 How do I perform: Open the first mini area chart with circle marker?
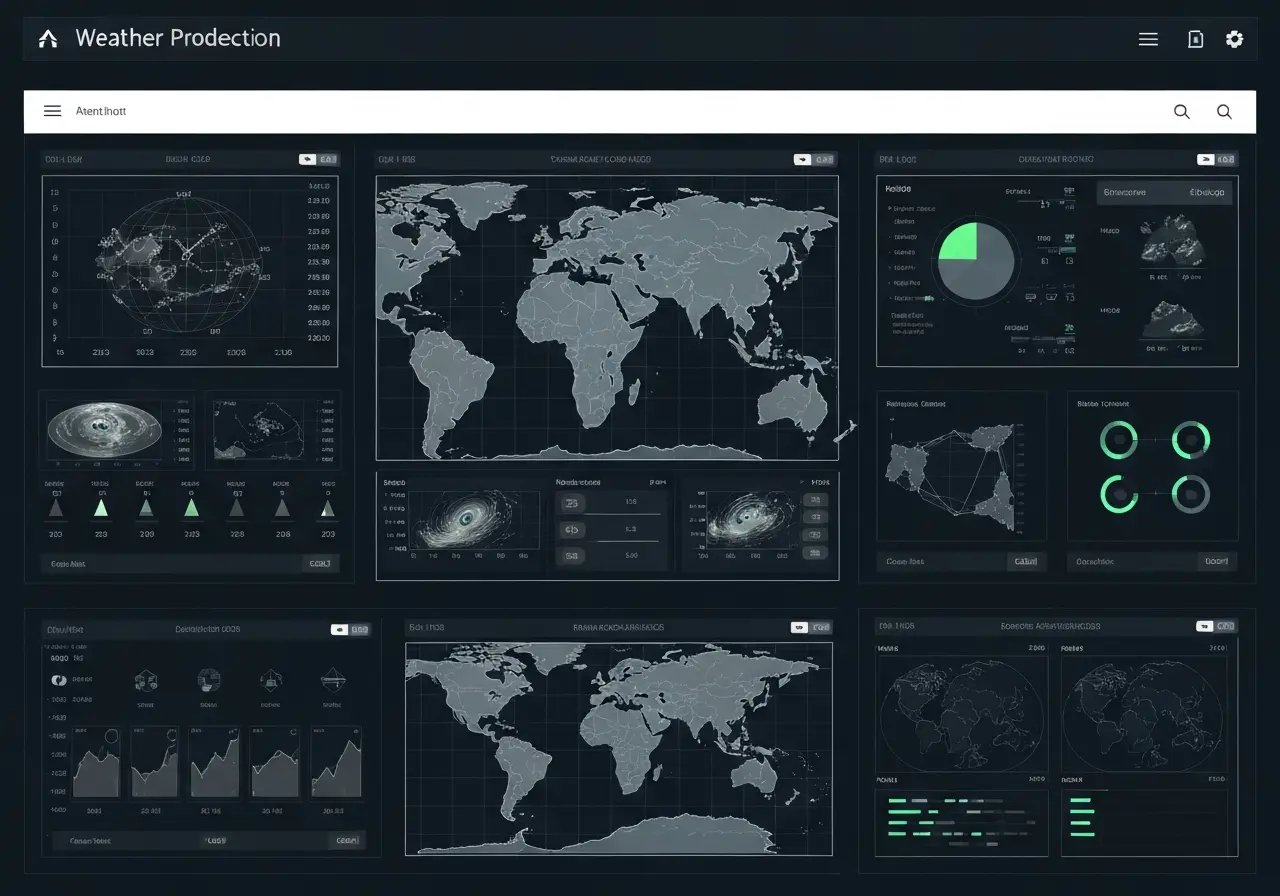pos(96,762)
